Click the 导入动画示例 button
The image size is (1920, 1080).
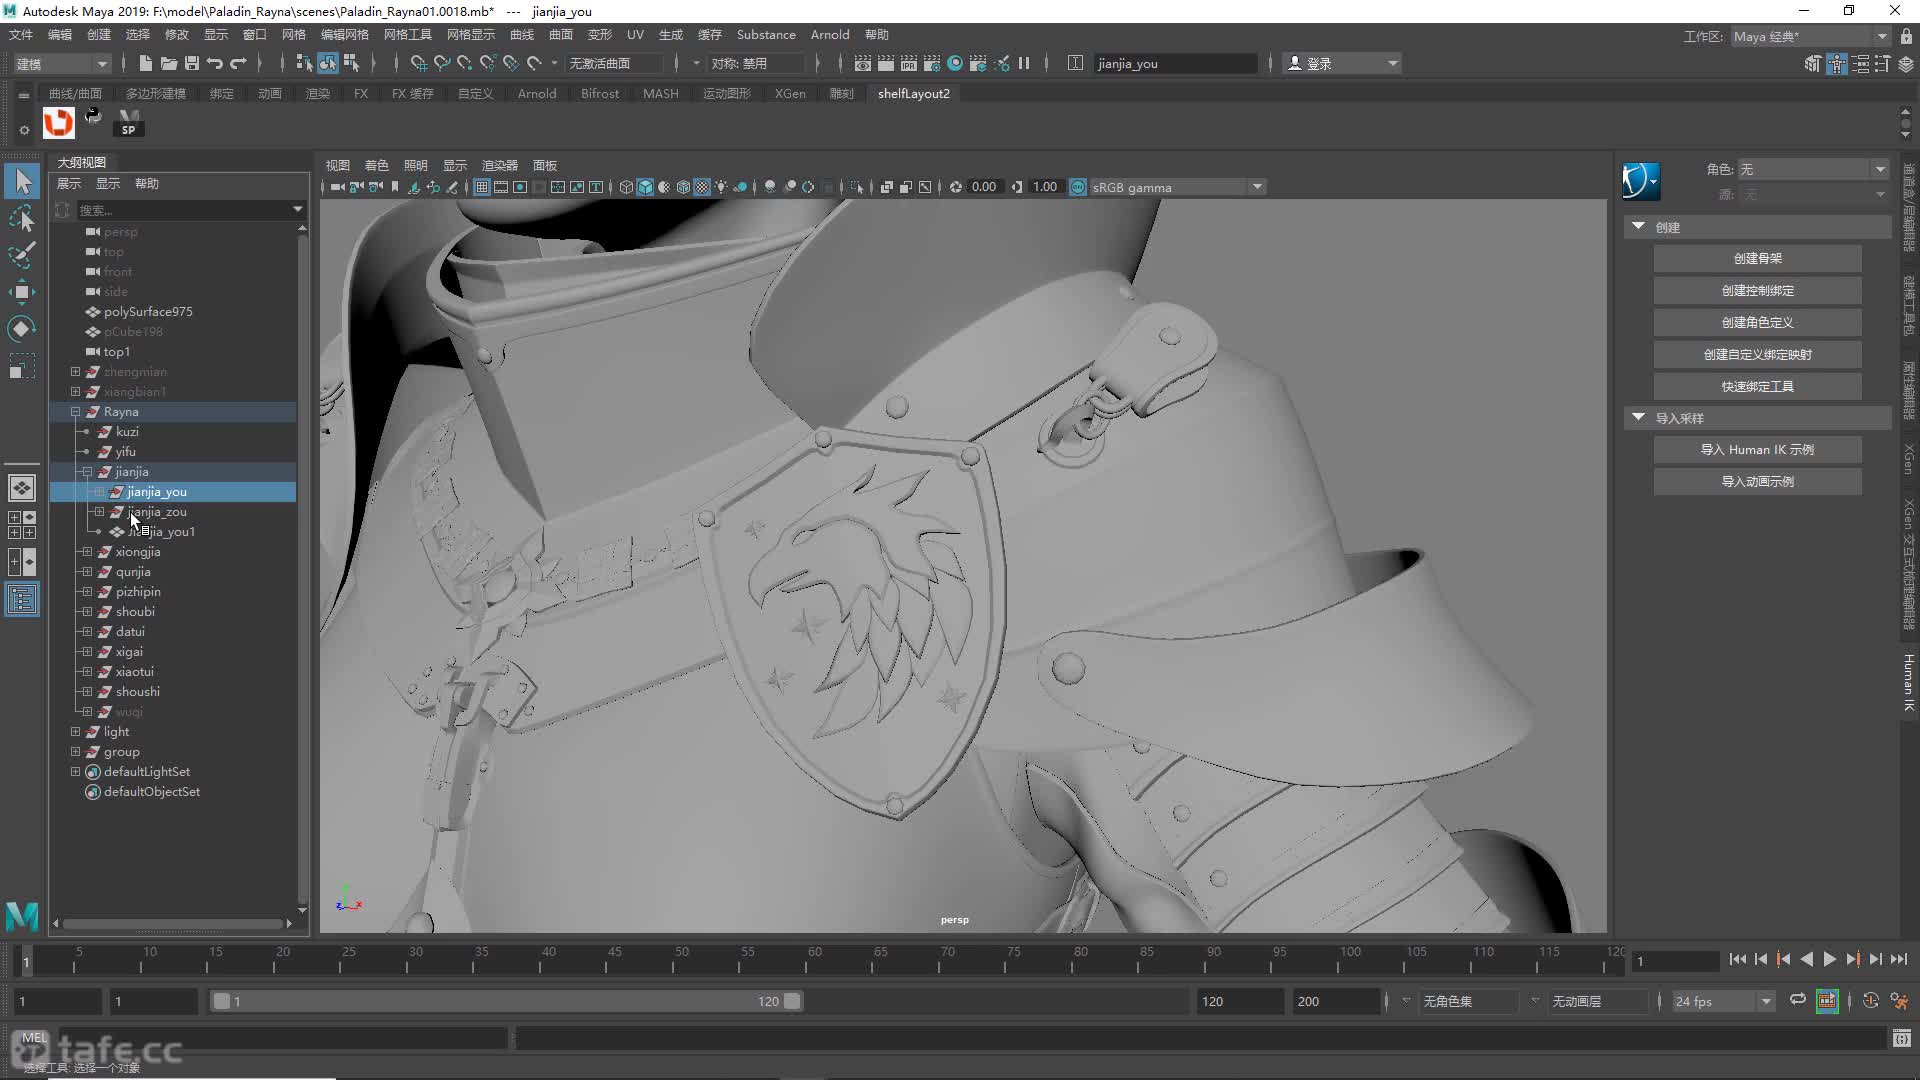pyautogui.click(x=1757, y=481)
